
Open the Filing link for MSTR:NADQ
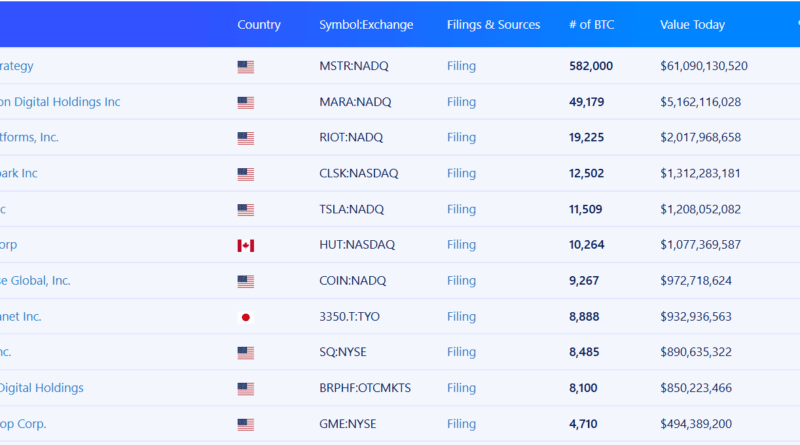(x=461, y=66)
